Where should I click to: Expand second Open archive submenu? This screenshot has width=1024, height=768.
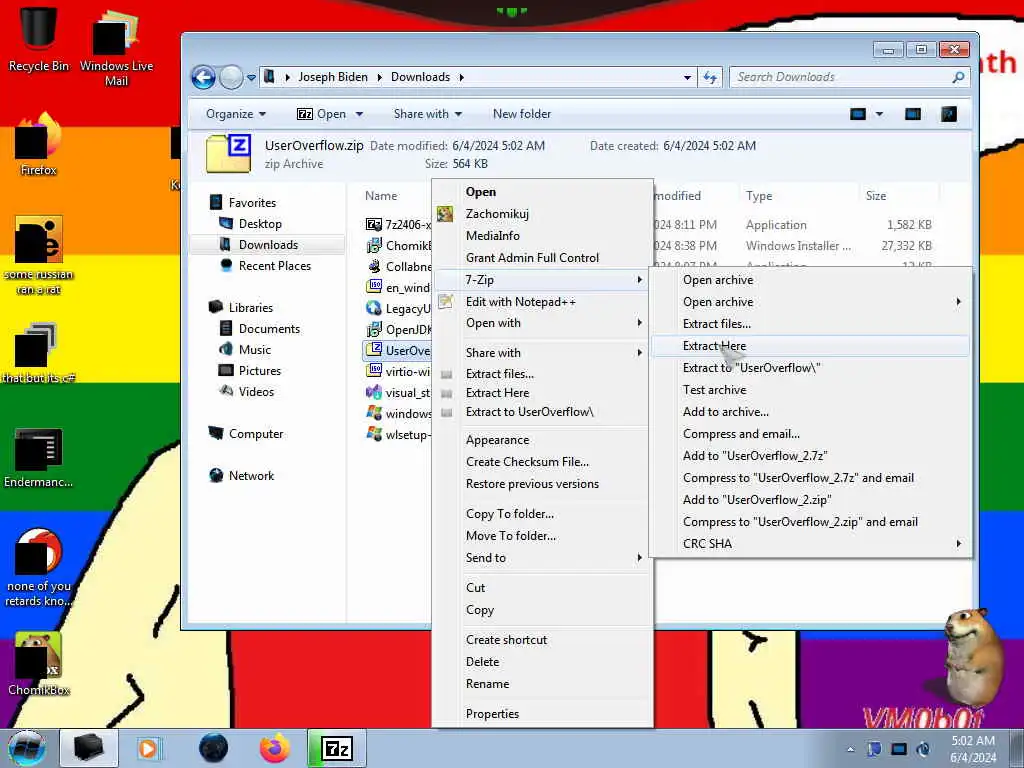click(810, 302)
